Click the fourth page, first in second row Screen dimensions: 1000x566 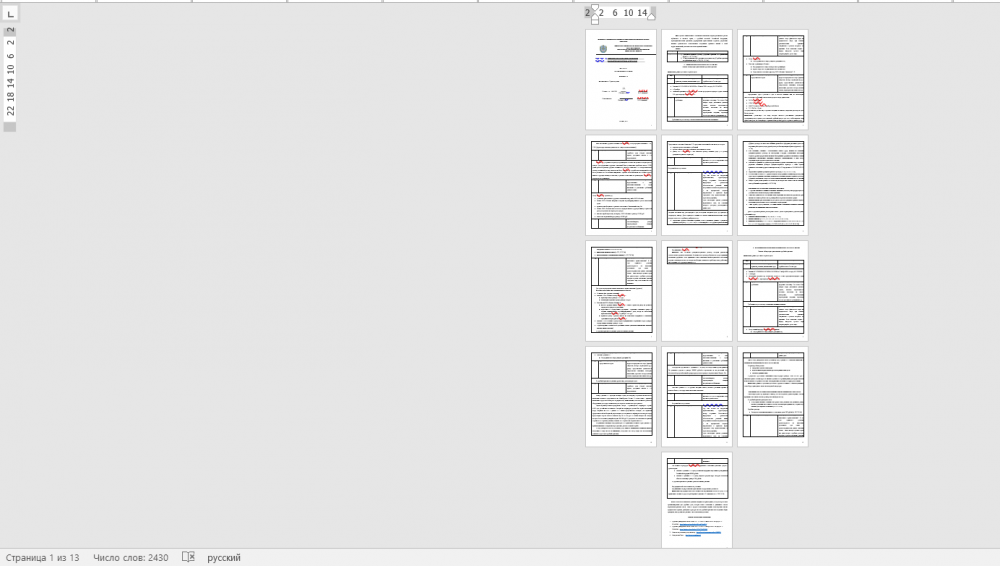point(621,185)
